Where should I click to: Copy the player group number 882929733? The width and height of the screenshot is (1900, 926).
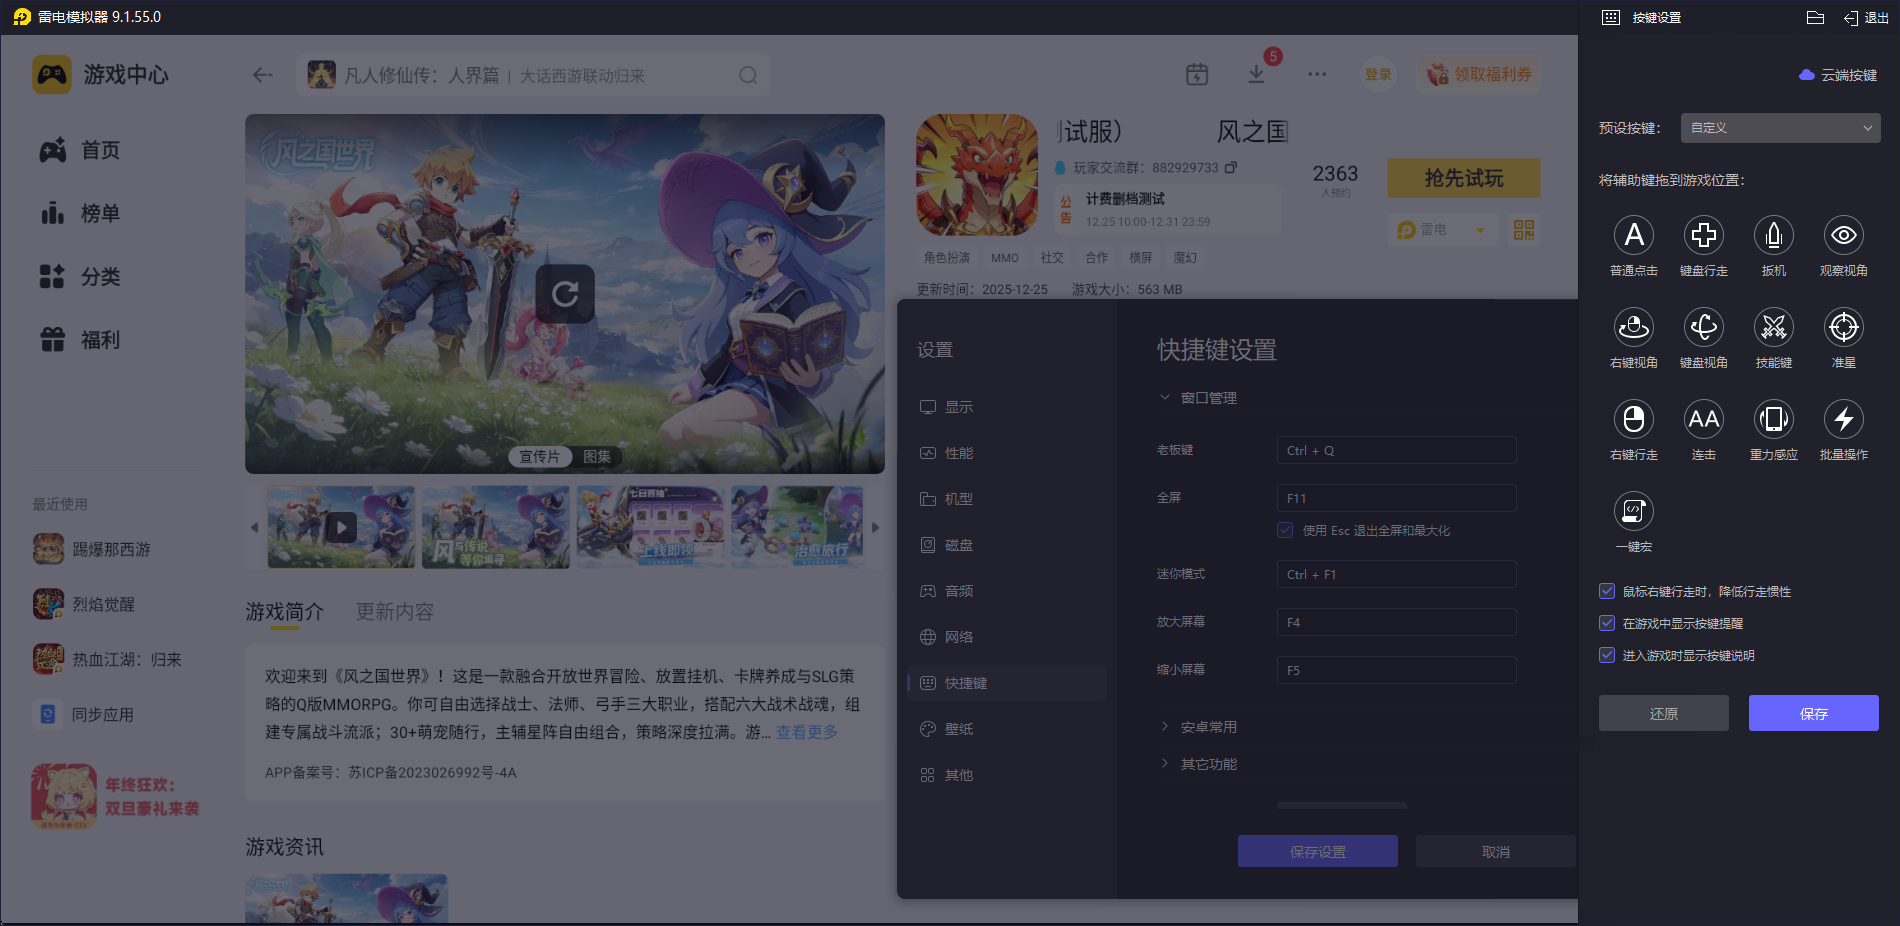[1231, 167]
